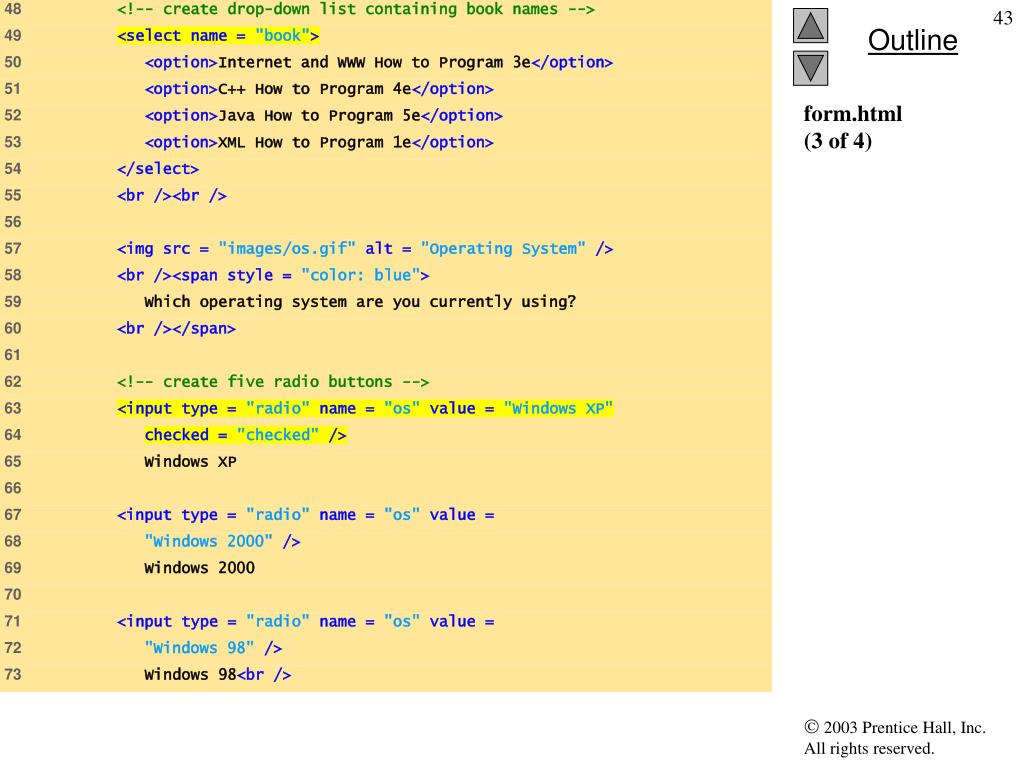Select the form.html title text
The image size is (1024, 768).
(852, 114)
